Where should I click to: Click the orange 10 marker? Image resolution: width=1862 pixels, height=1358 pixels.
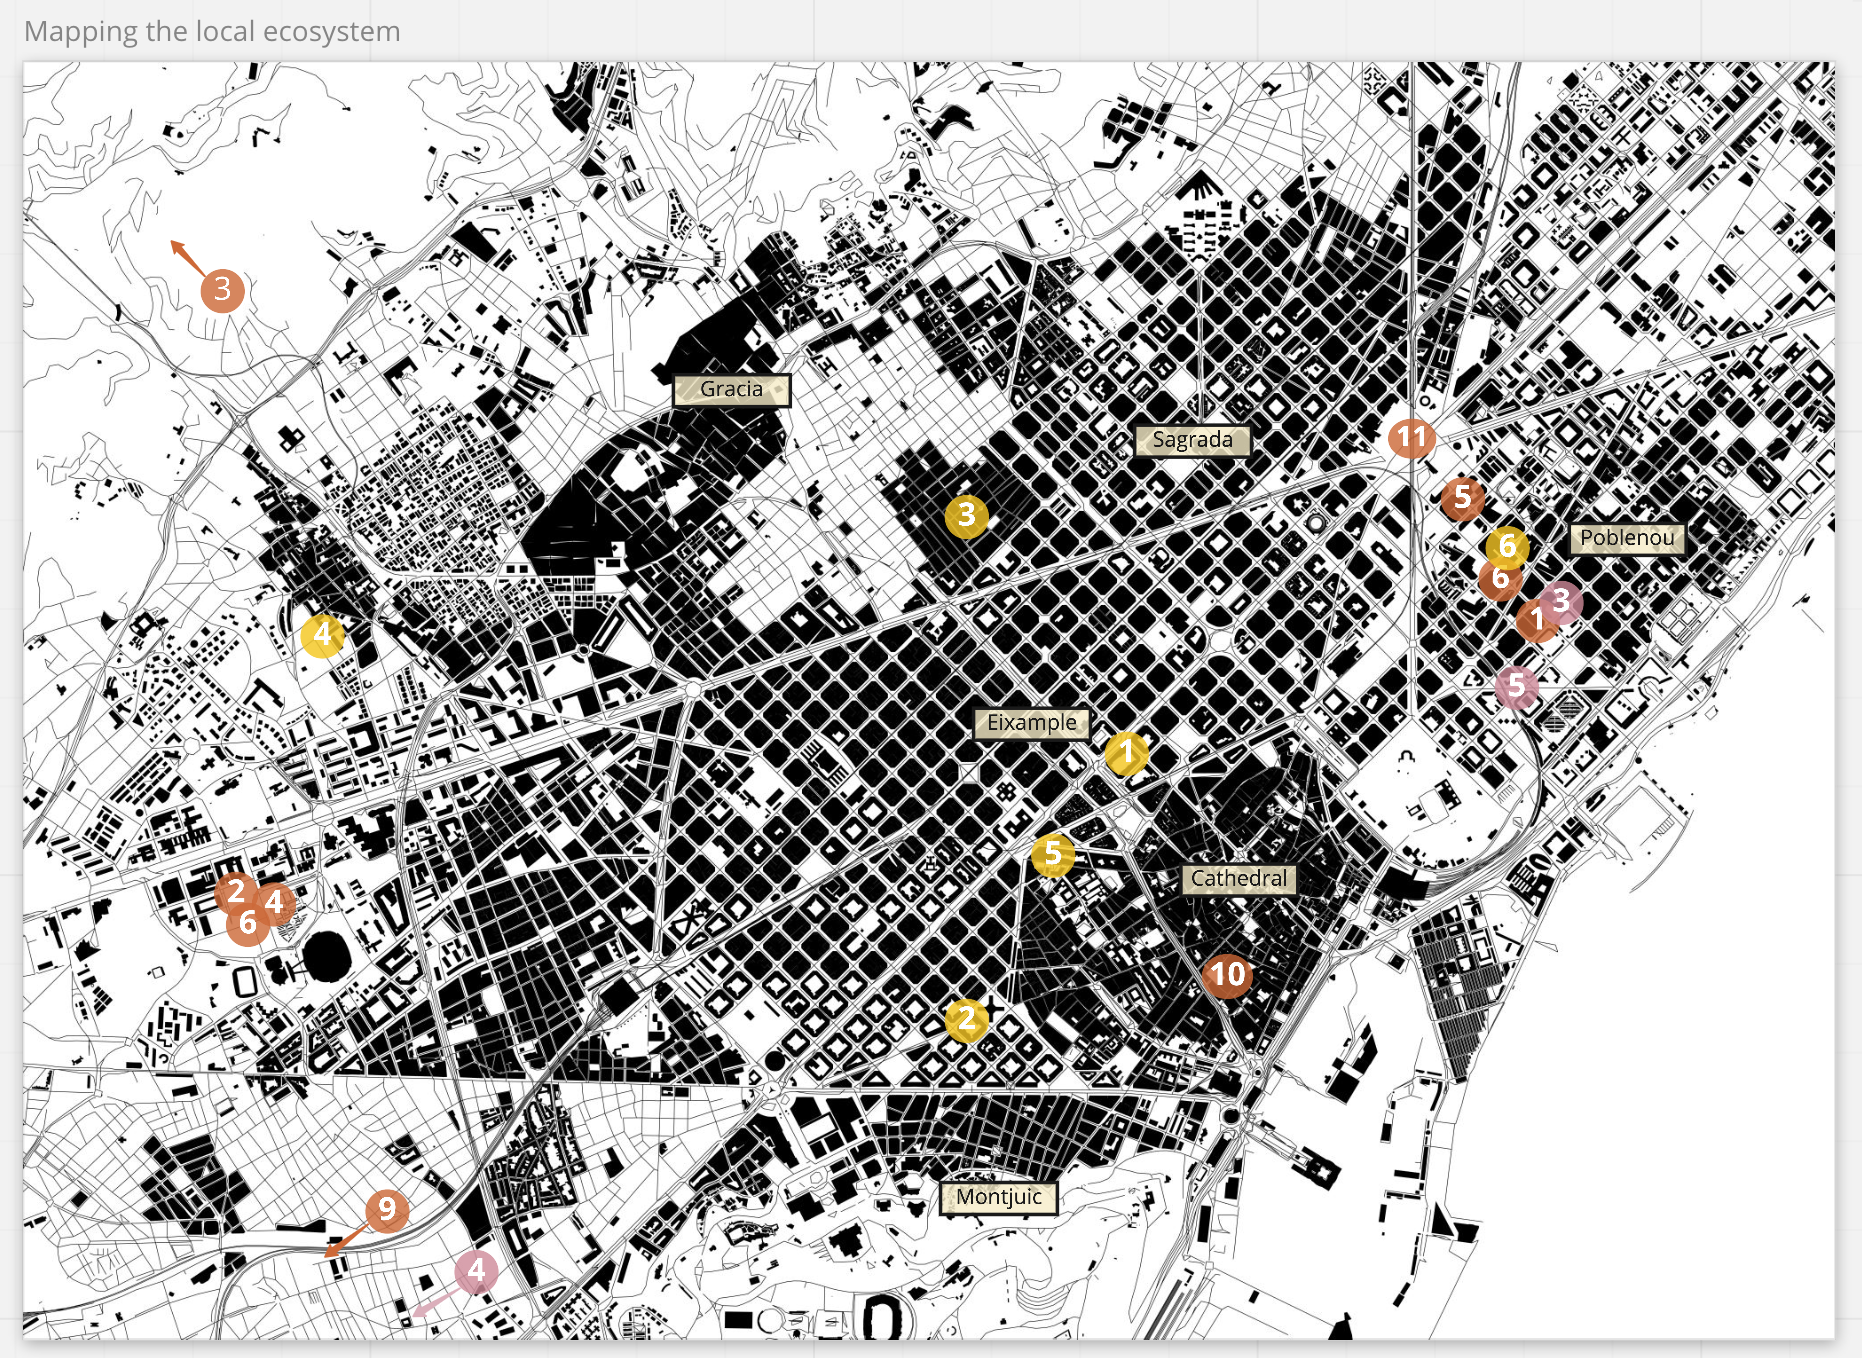1227,975
